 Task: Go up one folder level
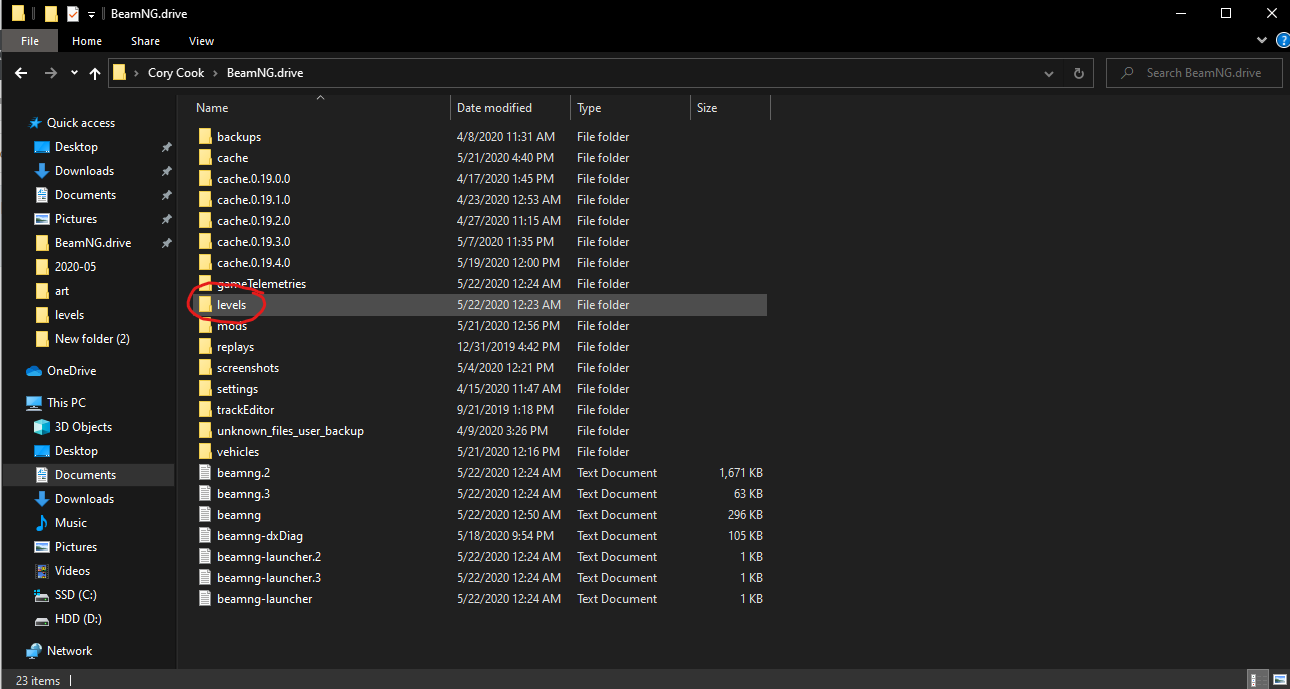(x=95, y=73)
